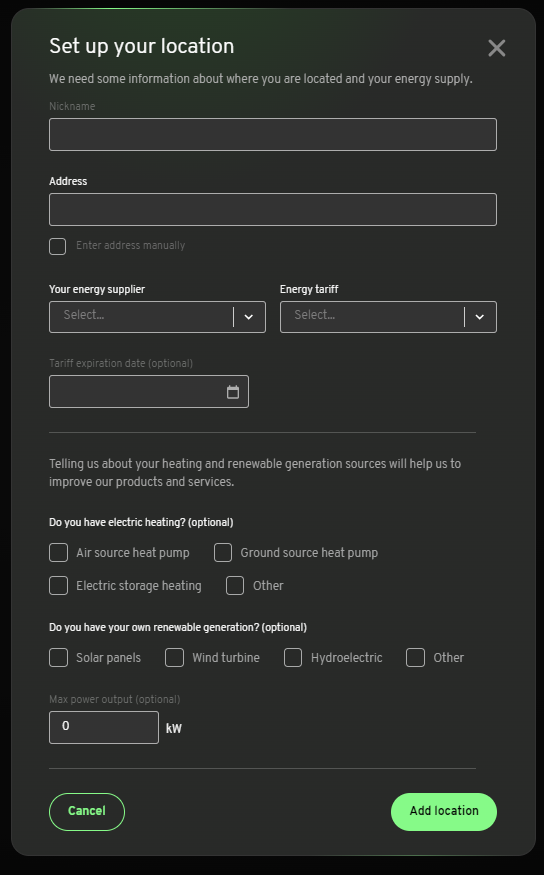This screenshot has height=875, width=544.
Task: Click the Tariff expiration date field
Action: point(149,392)
